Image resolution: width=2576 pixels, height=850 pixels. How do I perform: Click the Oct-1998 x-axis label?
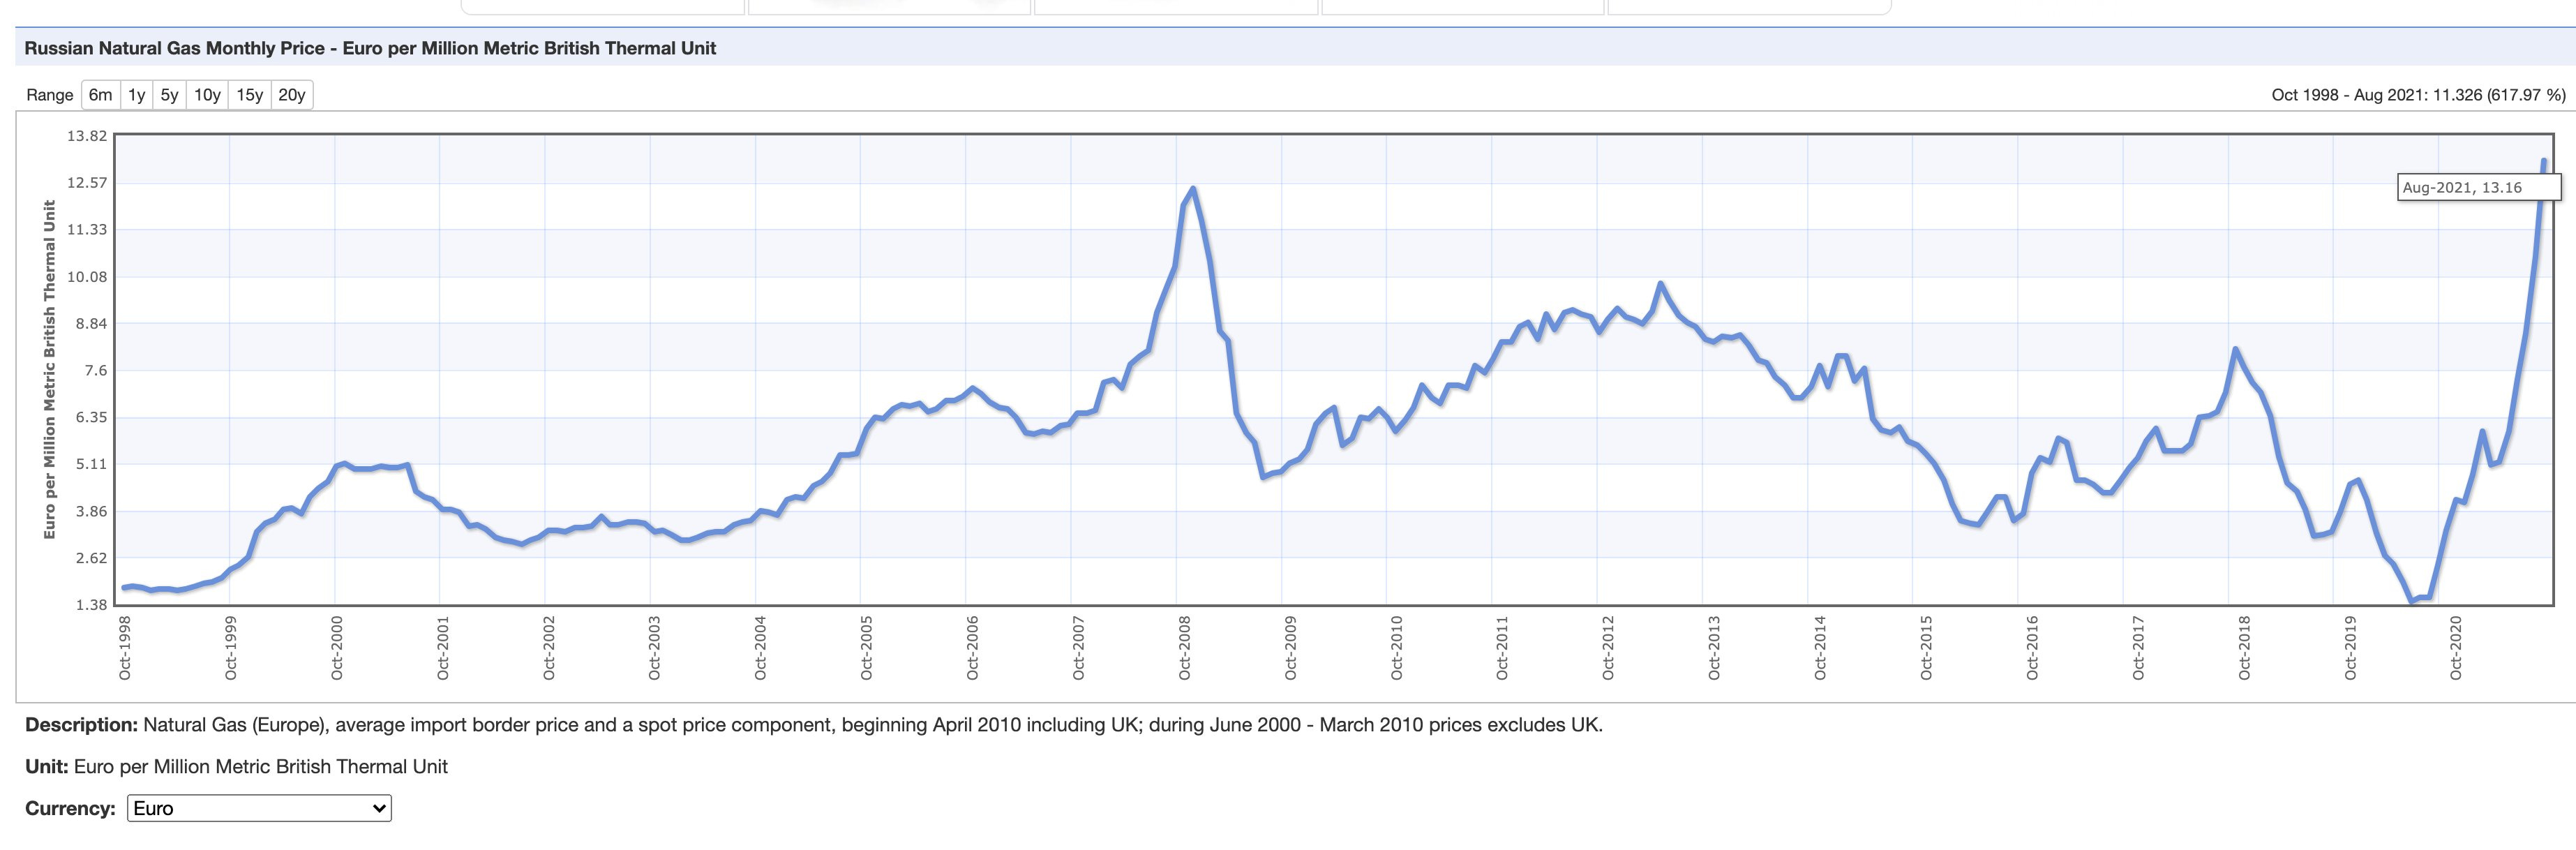click(125, 648)
